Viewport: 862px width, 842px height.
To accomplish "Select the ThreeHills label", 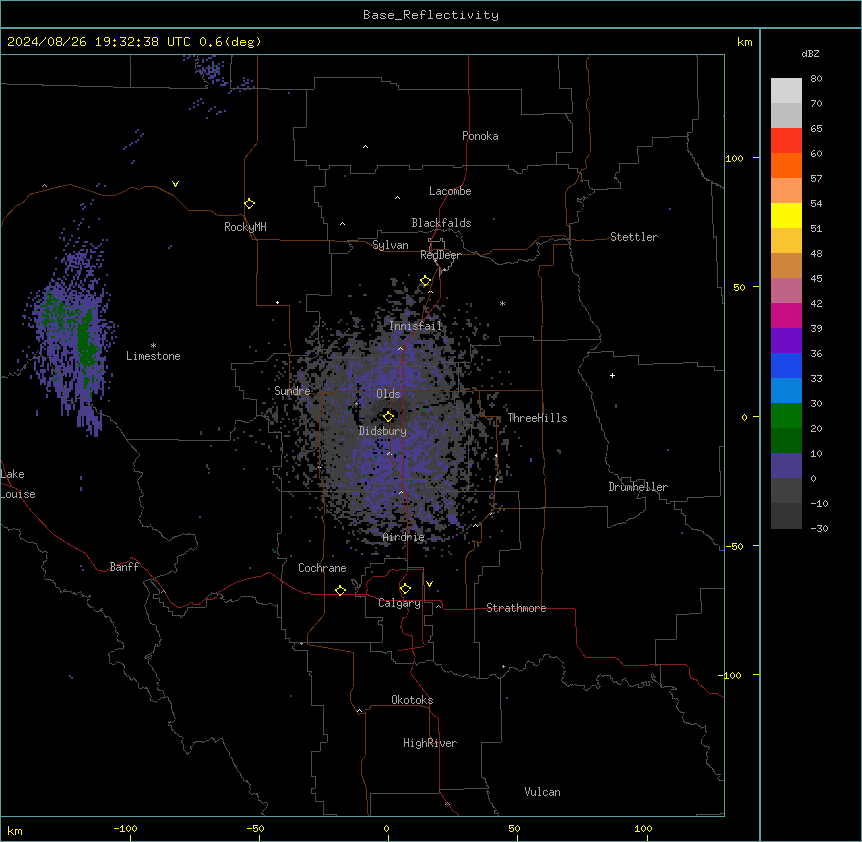I will coord(537,418).
